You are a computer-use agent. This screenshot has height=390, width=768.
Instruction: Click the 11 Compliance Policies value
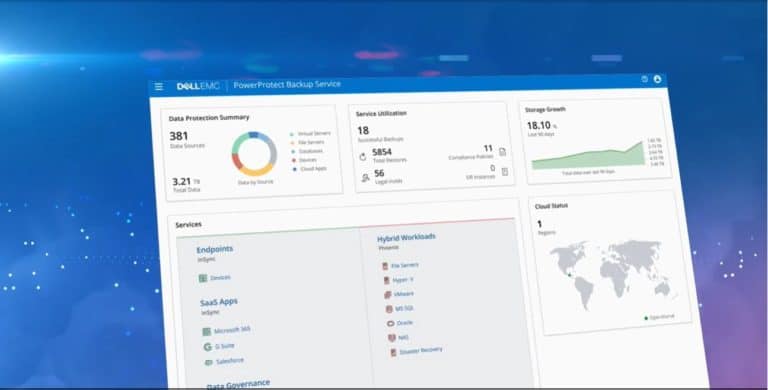[488, 148]
